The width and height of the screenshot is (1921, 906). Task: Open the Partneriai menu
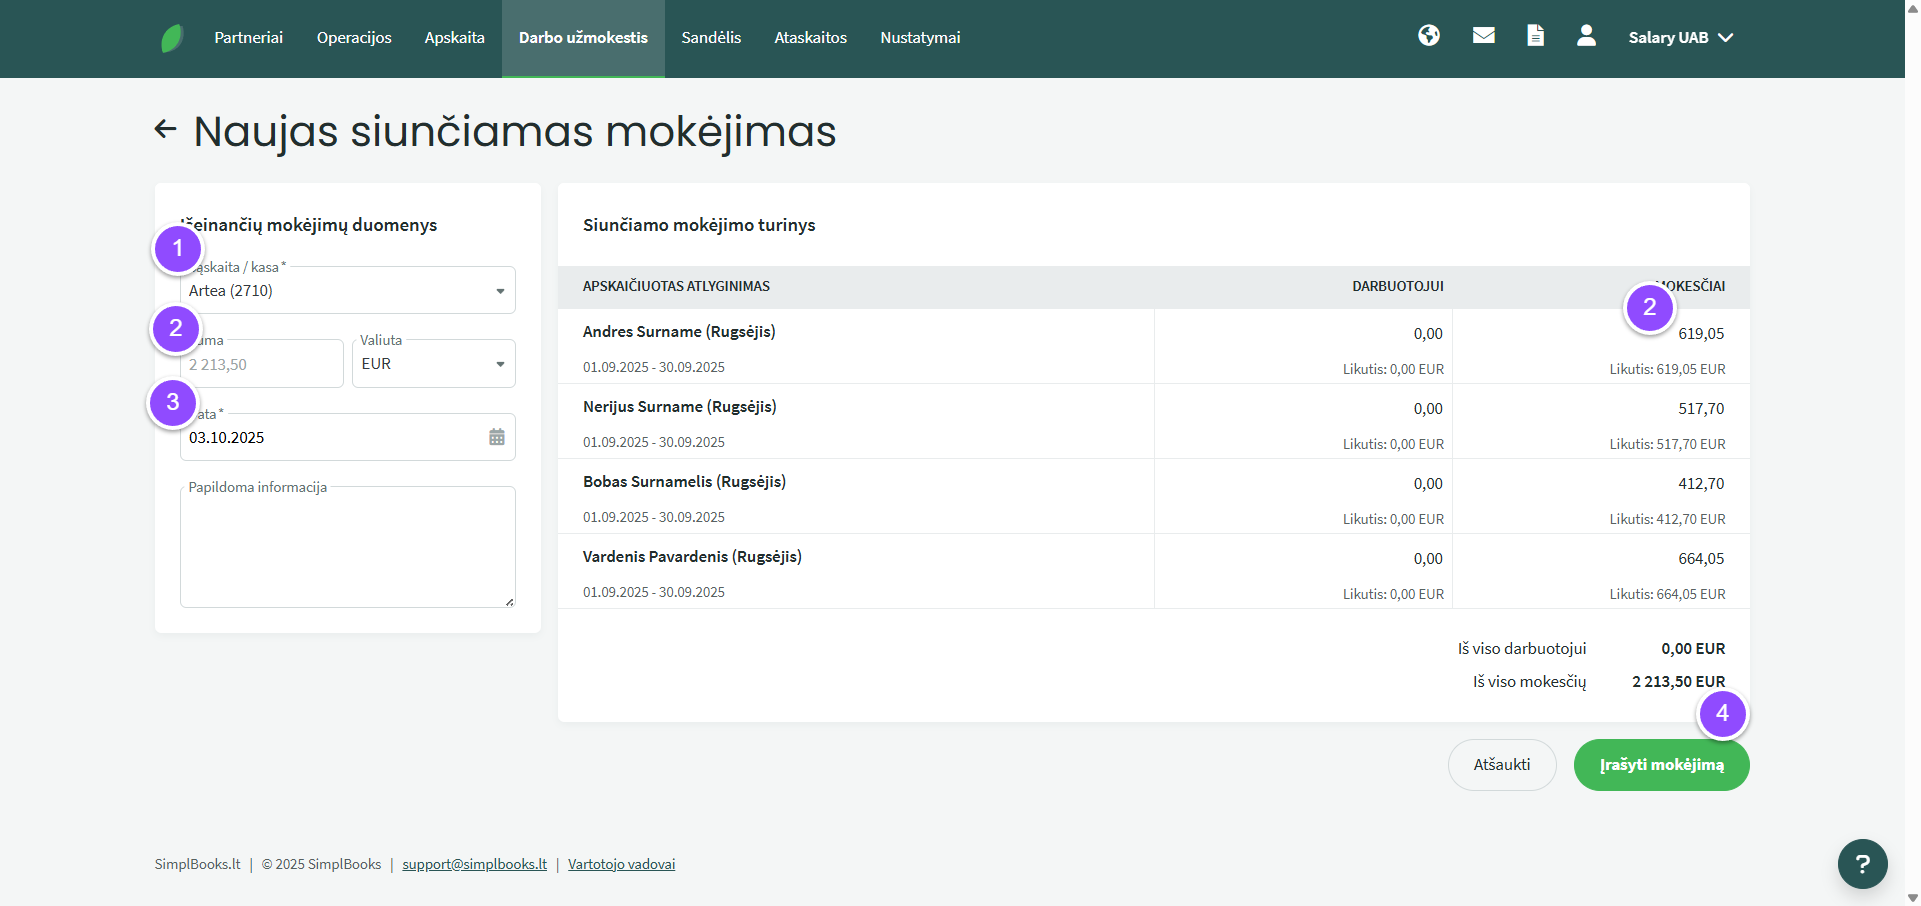coord(248,38)
